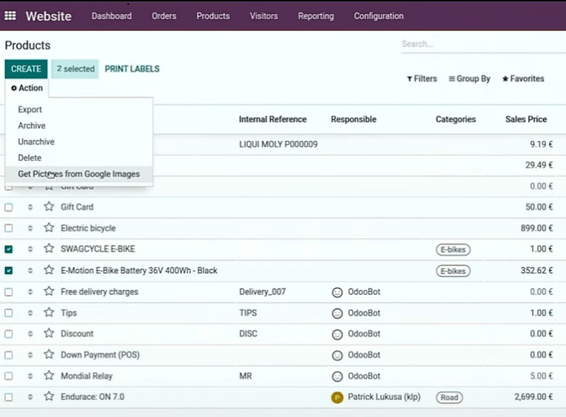
Task: Select the Electric bicycle checkbox
Action: (x=9, y=228)
